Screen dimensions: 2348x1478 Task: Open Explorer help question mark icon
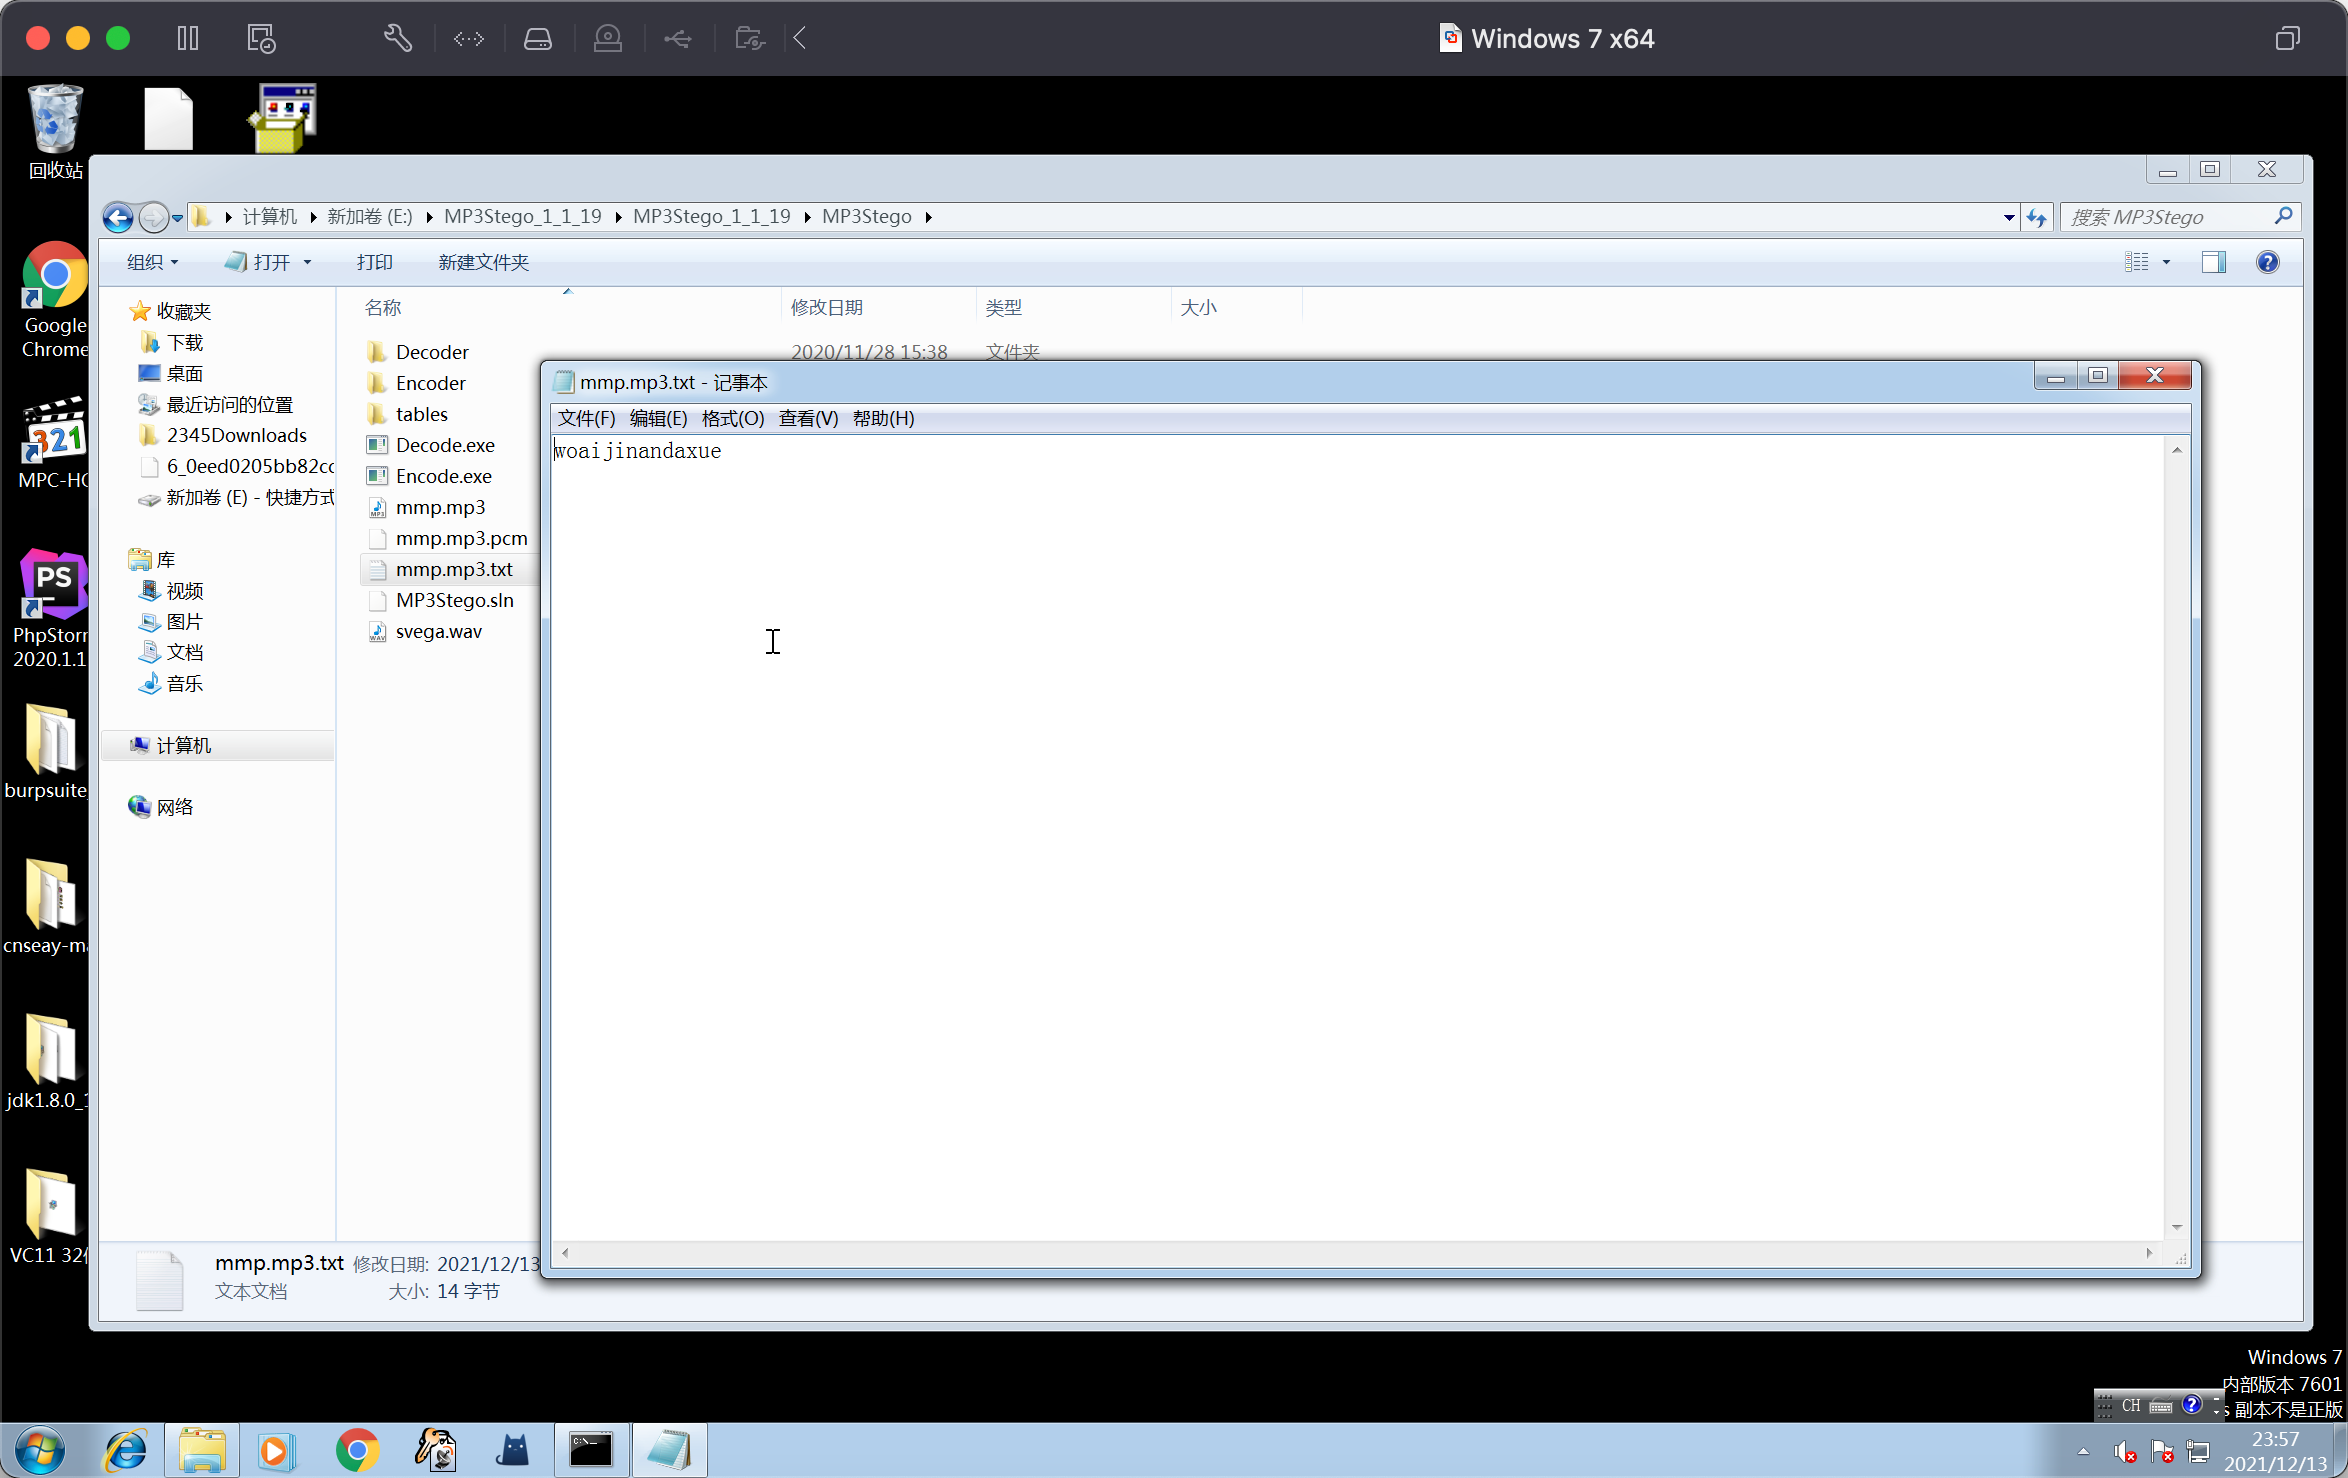click(2267, 262)
